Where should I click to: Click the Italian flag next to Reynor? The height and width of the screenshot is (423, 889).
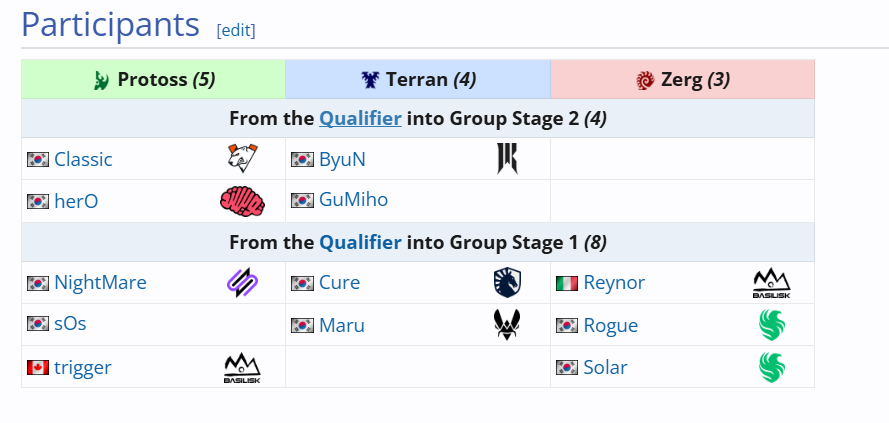pos(567,283)
